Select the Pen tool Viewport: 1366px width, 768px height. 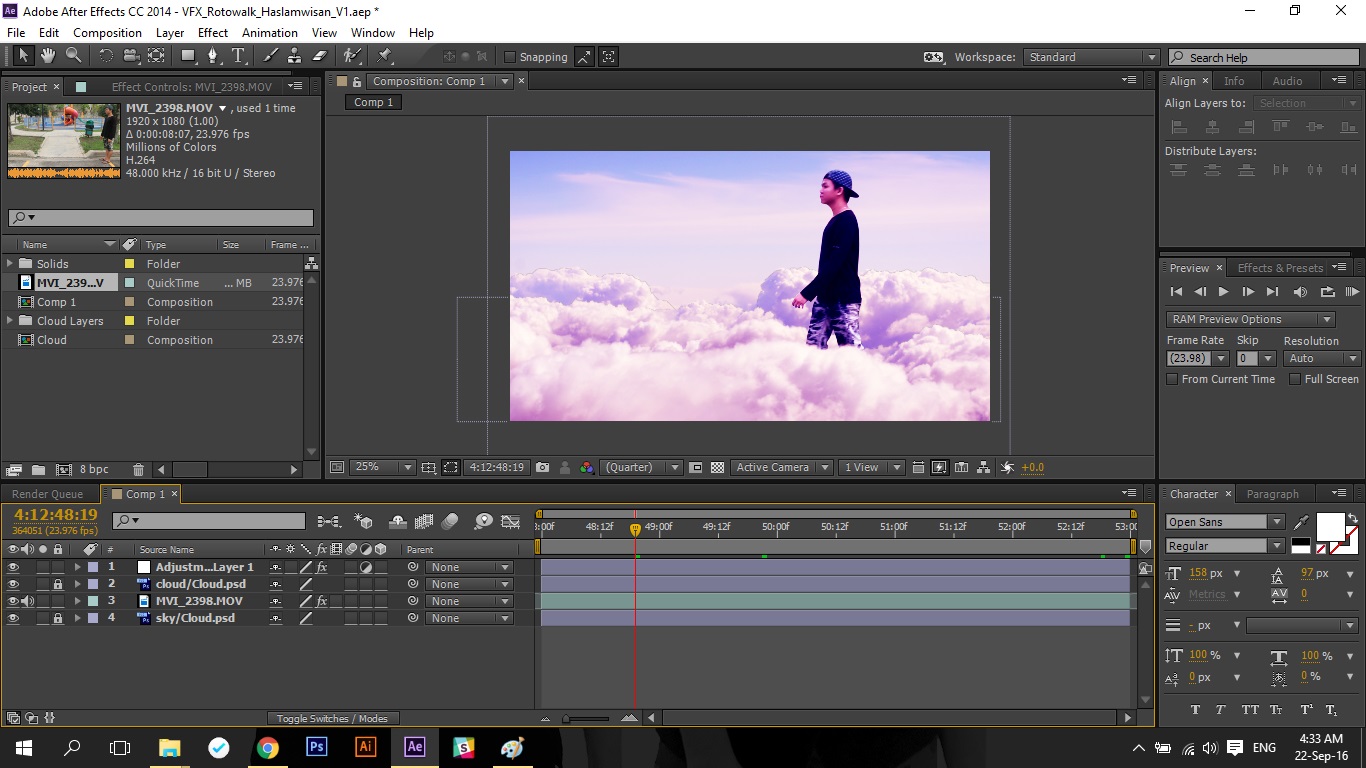click(x=213, y=57)
